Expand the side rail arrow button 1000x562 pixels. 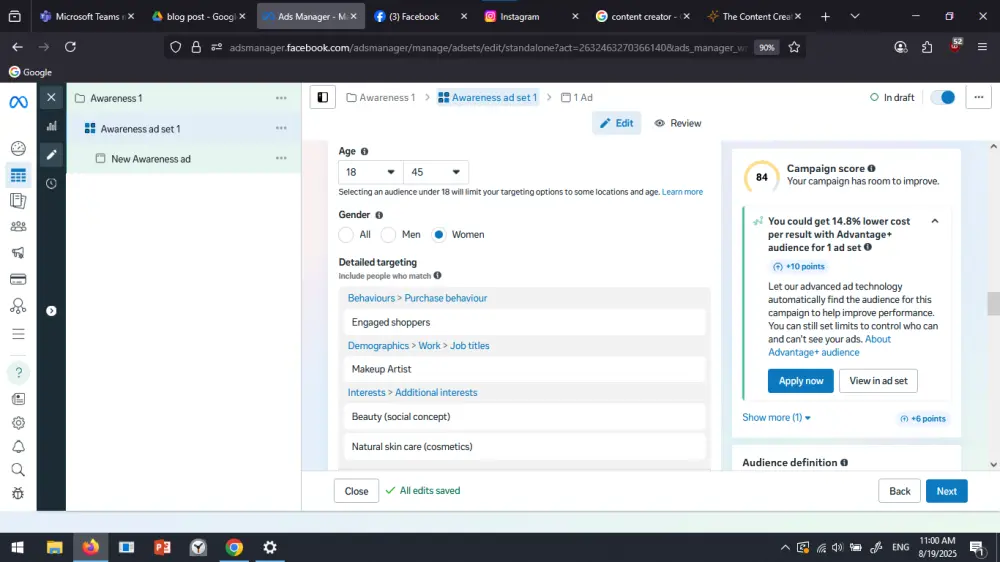pos(51,311)
